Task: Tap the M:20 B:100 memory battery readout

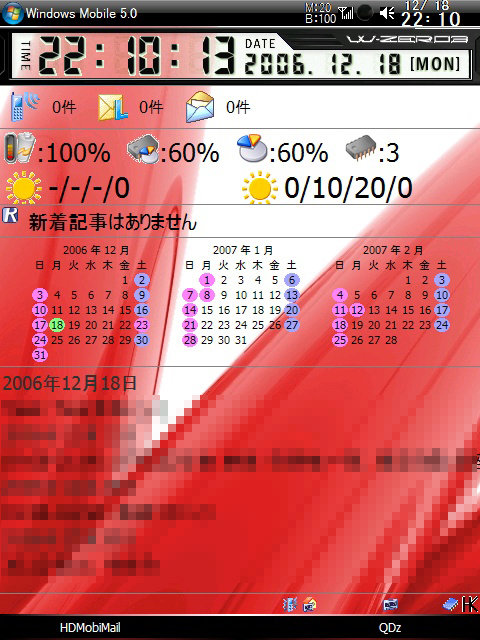Action: (x=320, y=13)
